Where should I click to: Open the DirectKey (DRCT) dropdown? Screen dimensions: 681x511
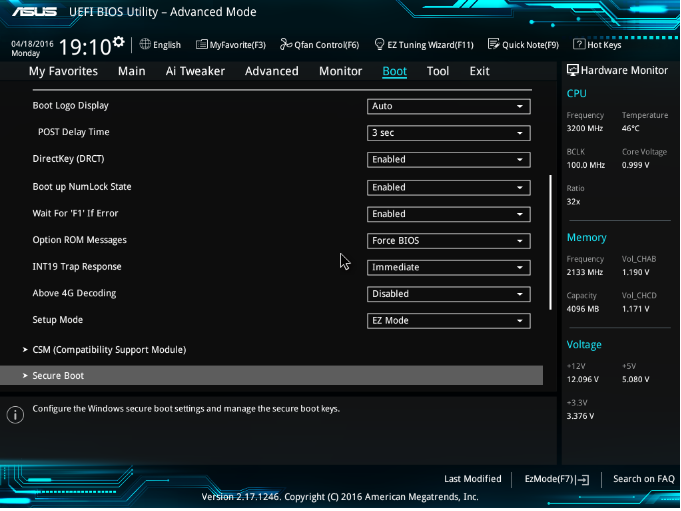[449, 160]
